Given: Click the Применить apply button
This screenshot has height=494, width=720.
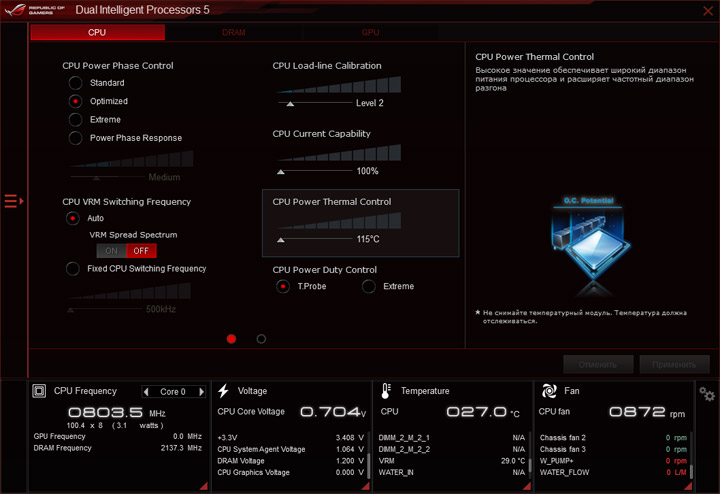Looking at the screenshot, I should (x=674, y=365).
